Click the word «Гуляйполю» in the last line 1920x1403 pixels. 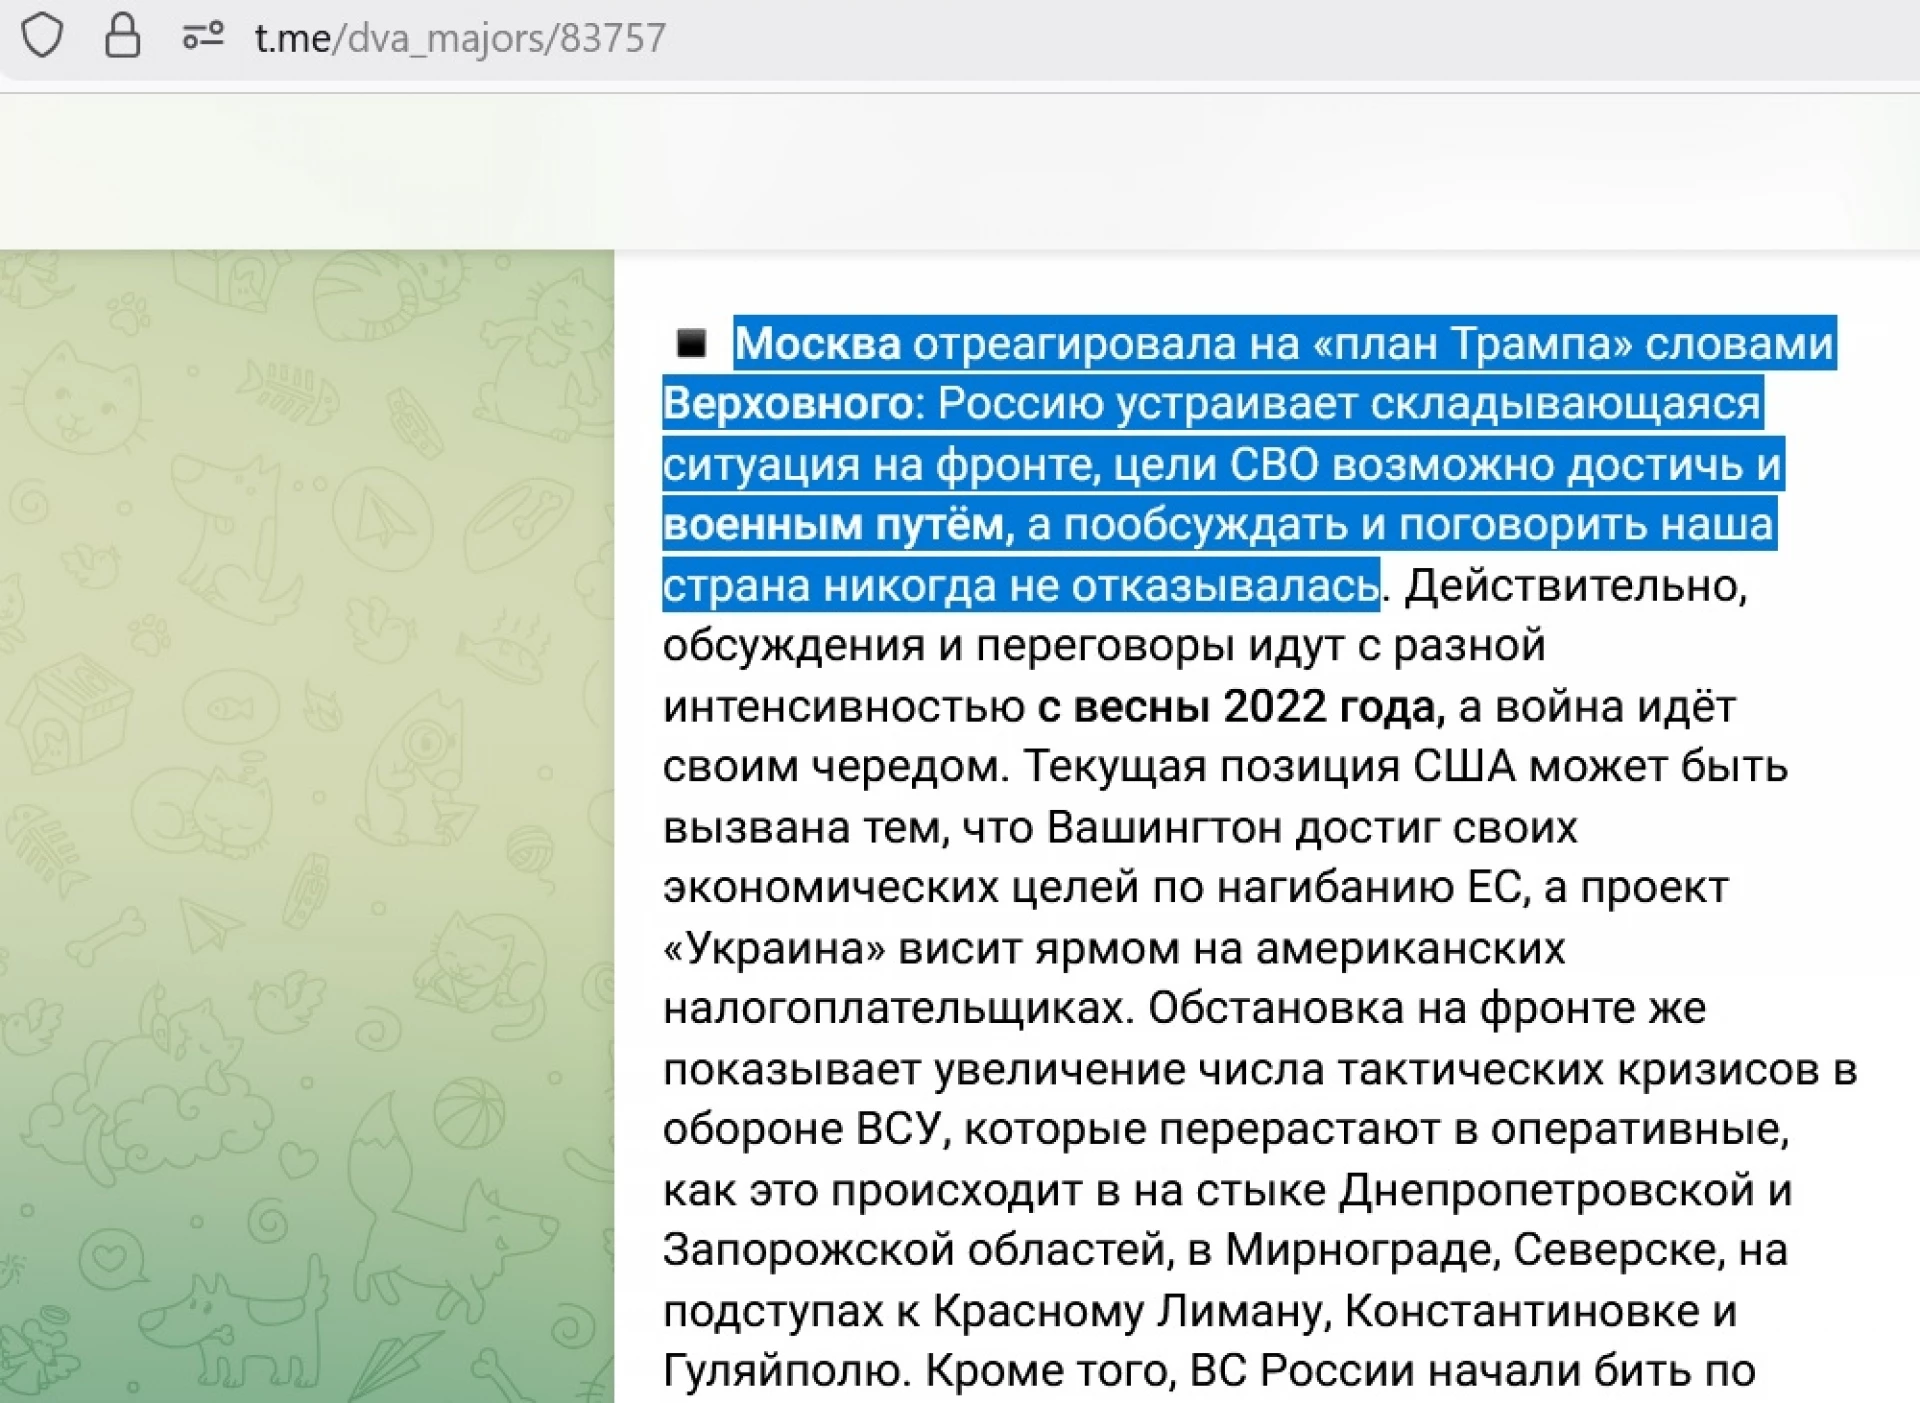click(x=784, y=1371)
